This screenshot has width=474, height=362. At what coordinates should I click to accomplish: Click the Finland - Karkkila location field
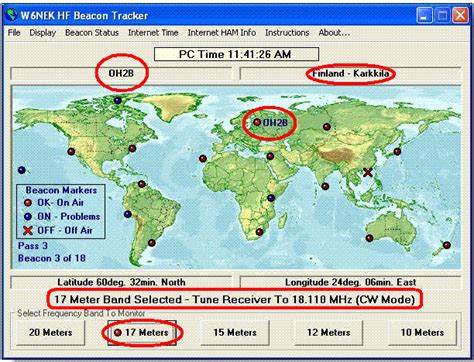pyautogui.click(x=350, y=73)
